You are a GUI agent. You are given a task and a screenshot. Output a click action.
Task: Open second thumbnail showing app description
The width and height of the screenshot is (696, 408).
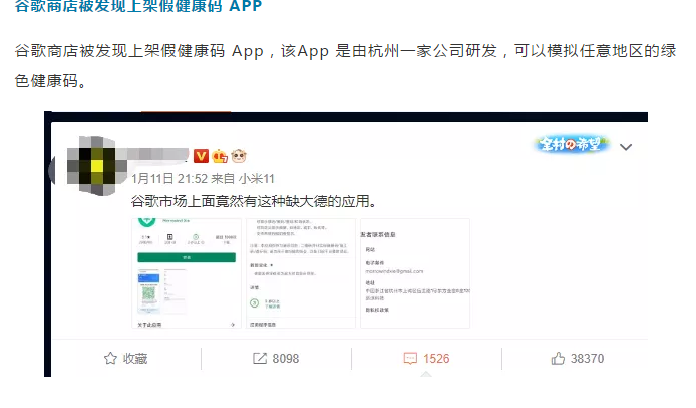click(301, 273)
